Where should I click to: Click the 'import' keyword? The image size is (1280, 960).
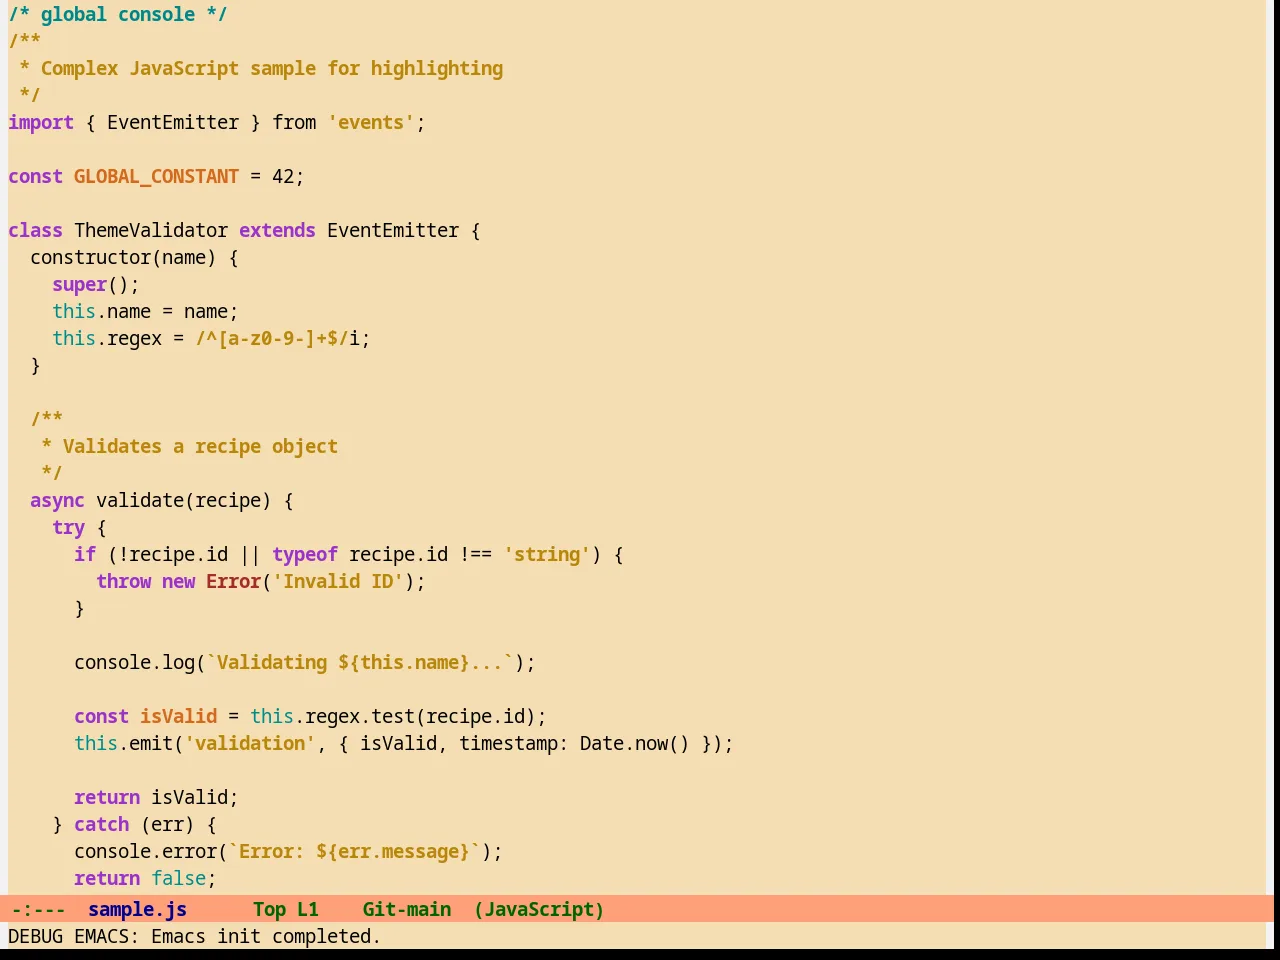click(41, 122)
